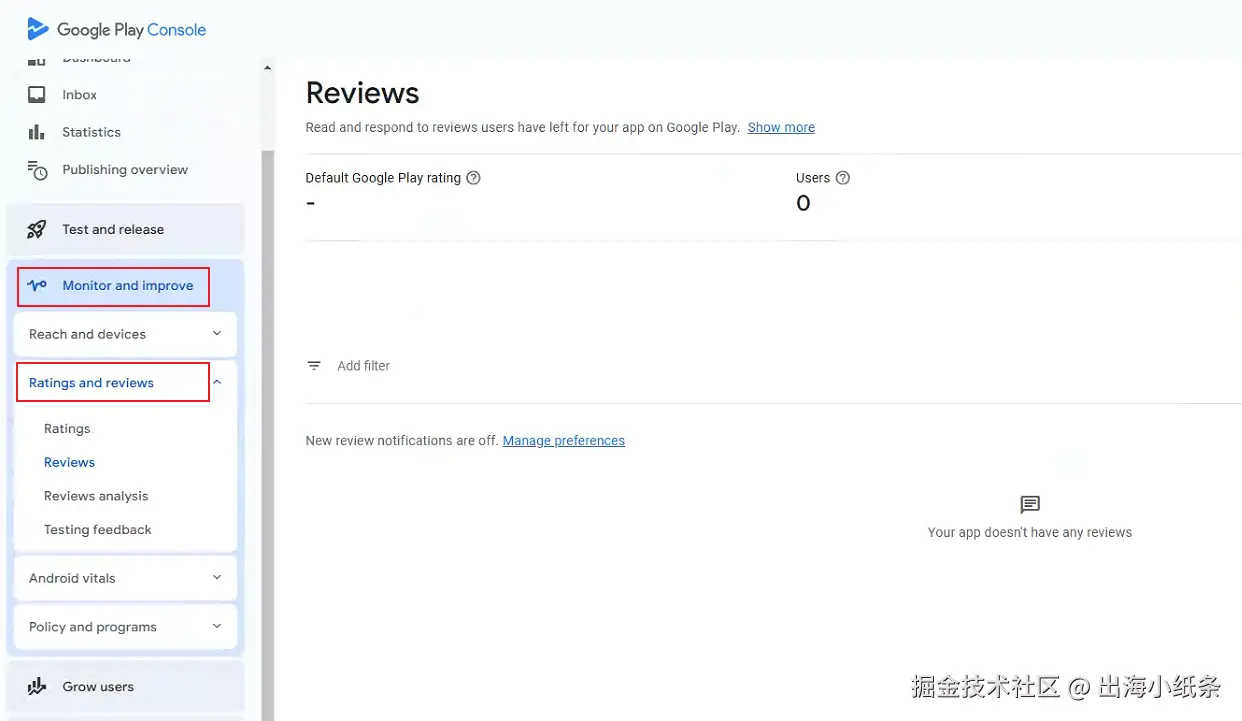
Task: Click the Publishing overview clock icon
Action: click(37, 170)
